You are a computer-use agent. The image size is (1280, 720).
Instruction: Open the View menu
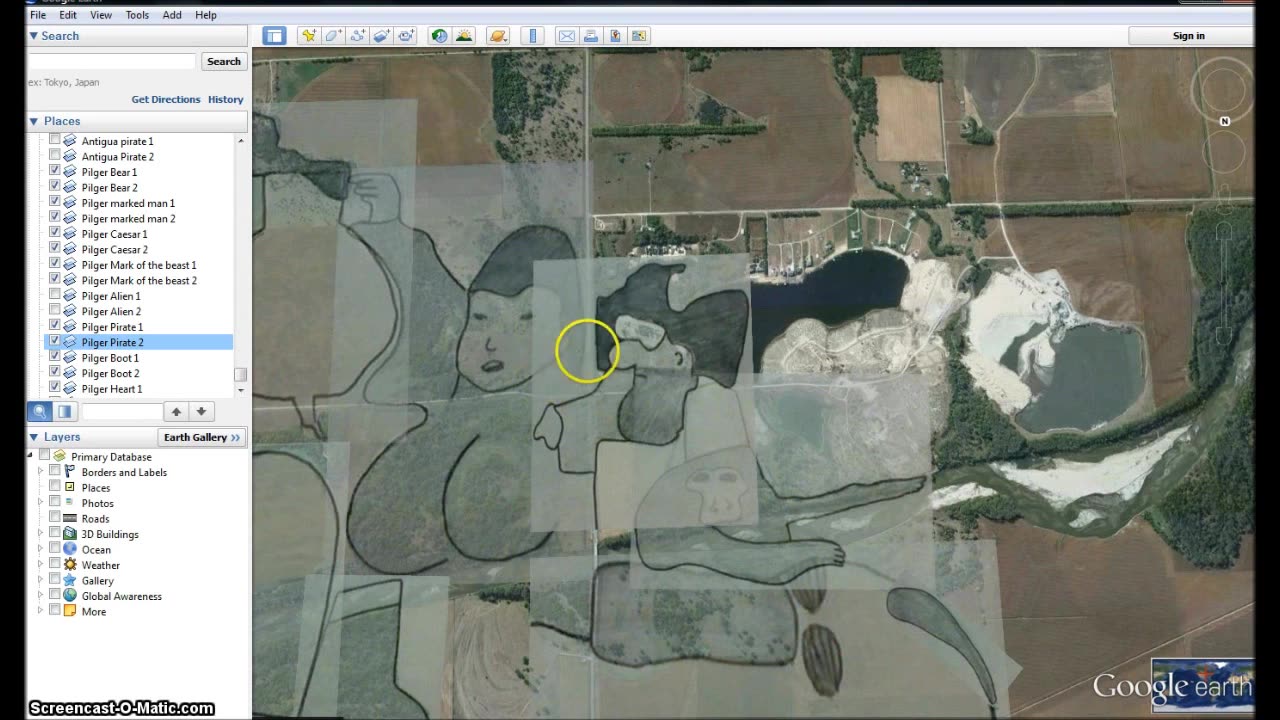(101, 15)
